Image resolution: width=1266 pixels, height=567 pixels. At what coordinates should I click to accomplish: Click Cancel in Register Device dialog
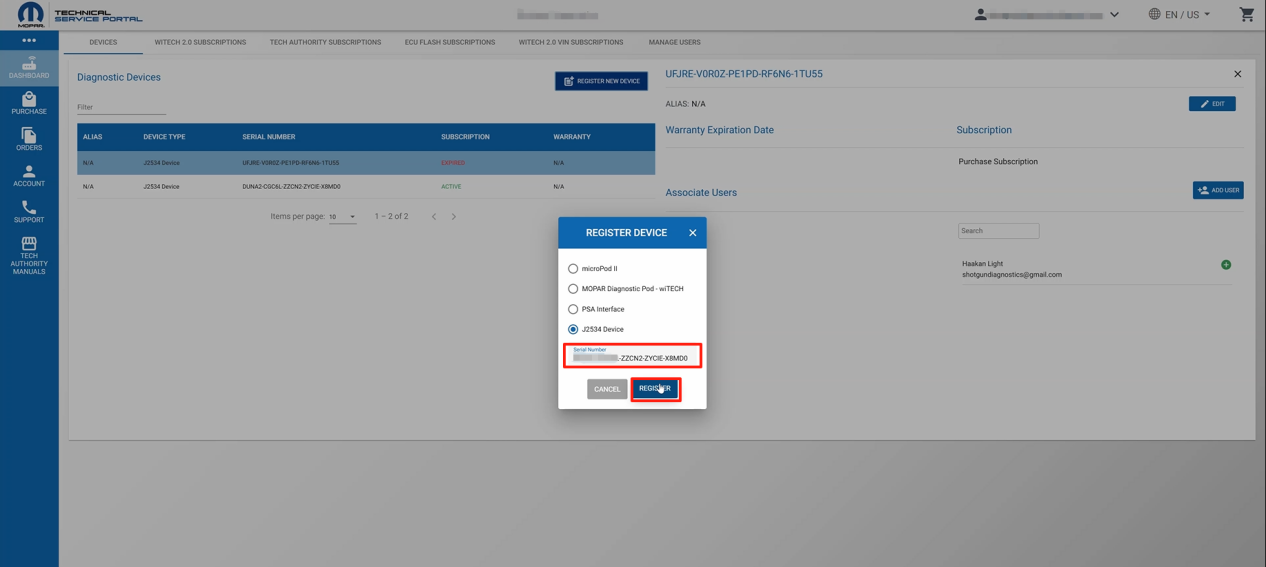pyautogui.click(x=607, y=389)
